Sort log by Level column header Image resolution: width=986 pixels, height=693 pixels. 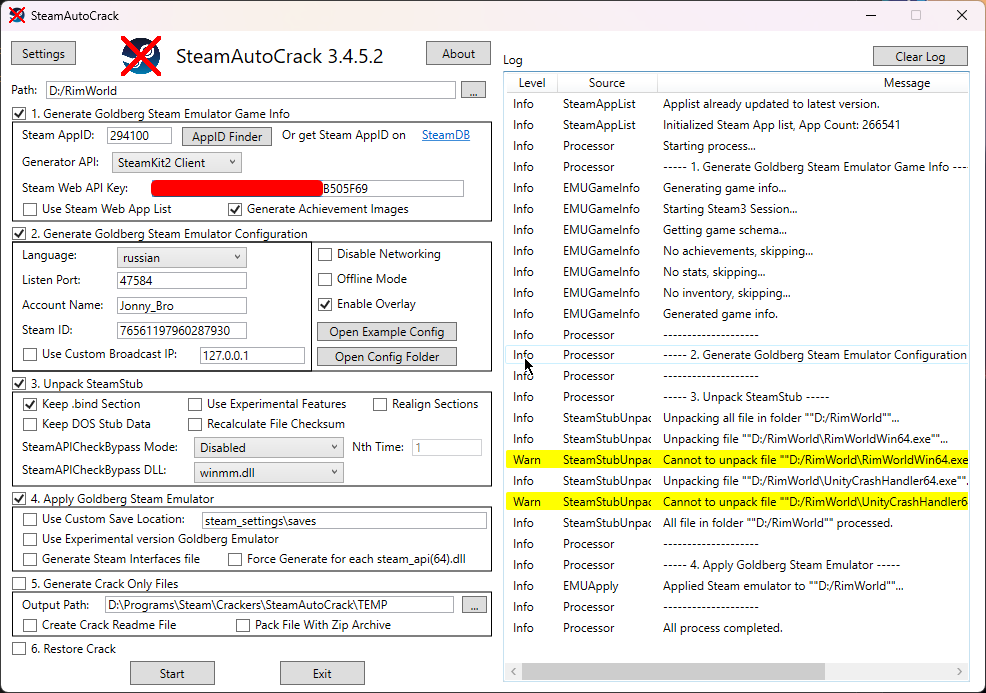pyautogui.click(x=531, y=83)
